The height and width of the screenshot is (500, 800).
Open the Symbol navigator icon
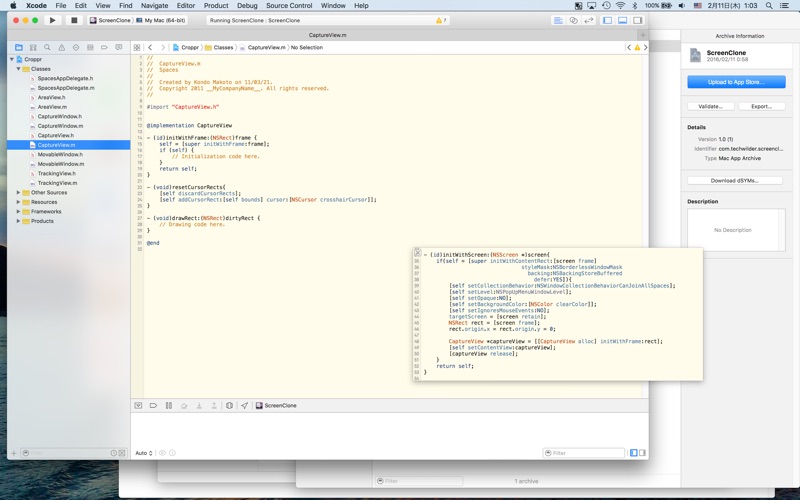[x=33, y=47]
